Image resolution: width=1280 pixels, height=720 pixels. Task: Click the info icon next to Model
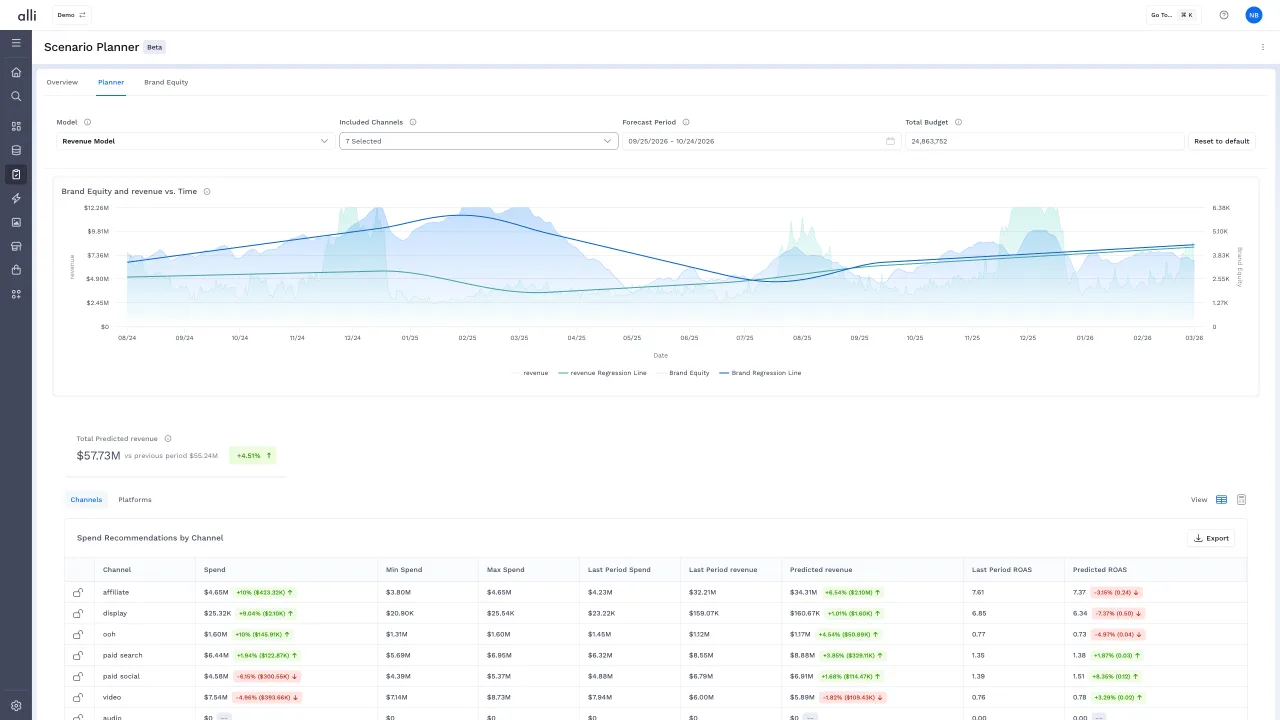[x=88, y=122]
